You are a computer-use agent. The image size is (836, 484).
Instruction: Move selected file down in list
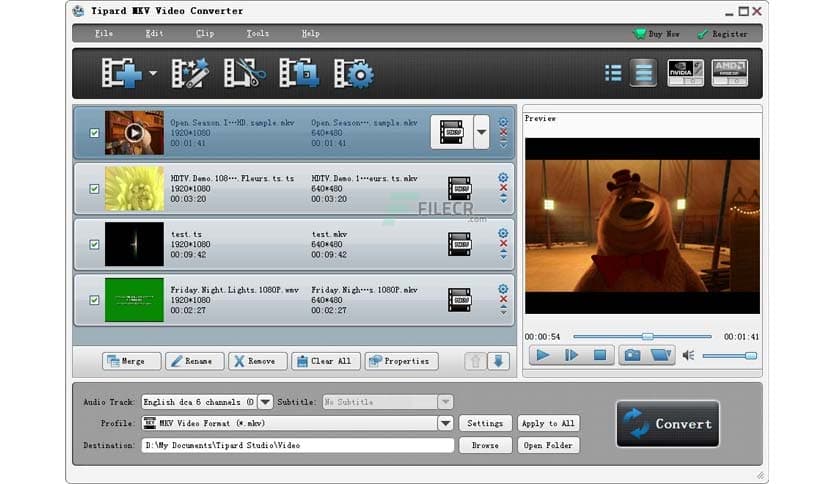pyautogui.click(x=498, y=361)
